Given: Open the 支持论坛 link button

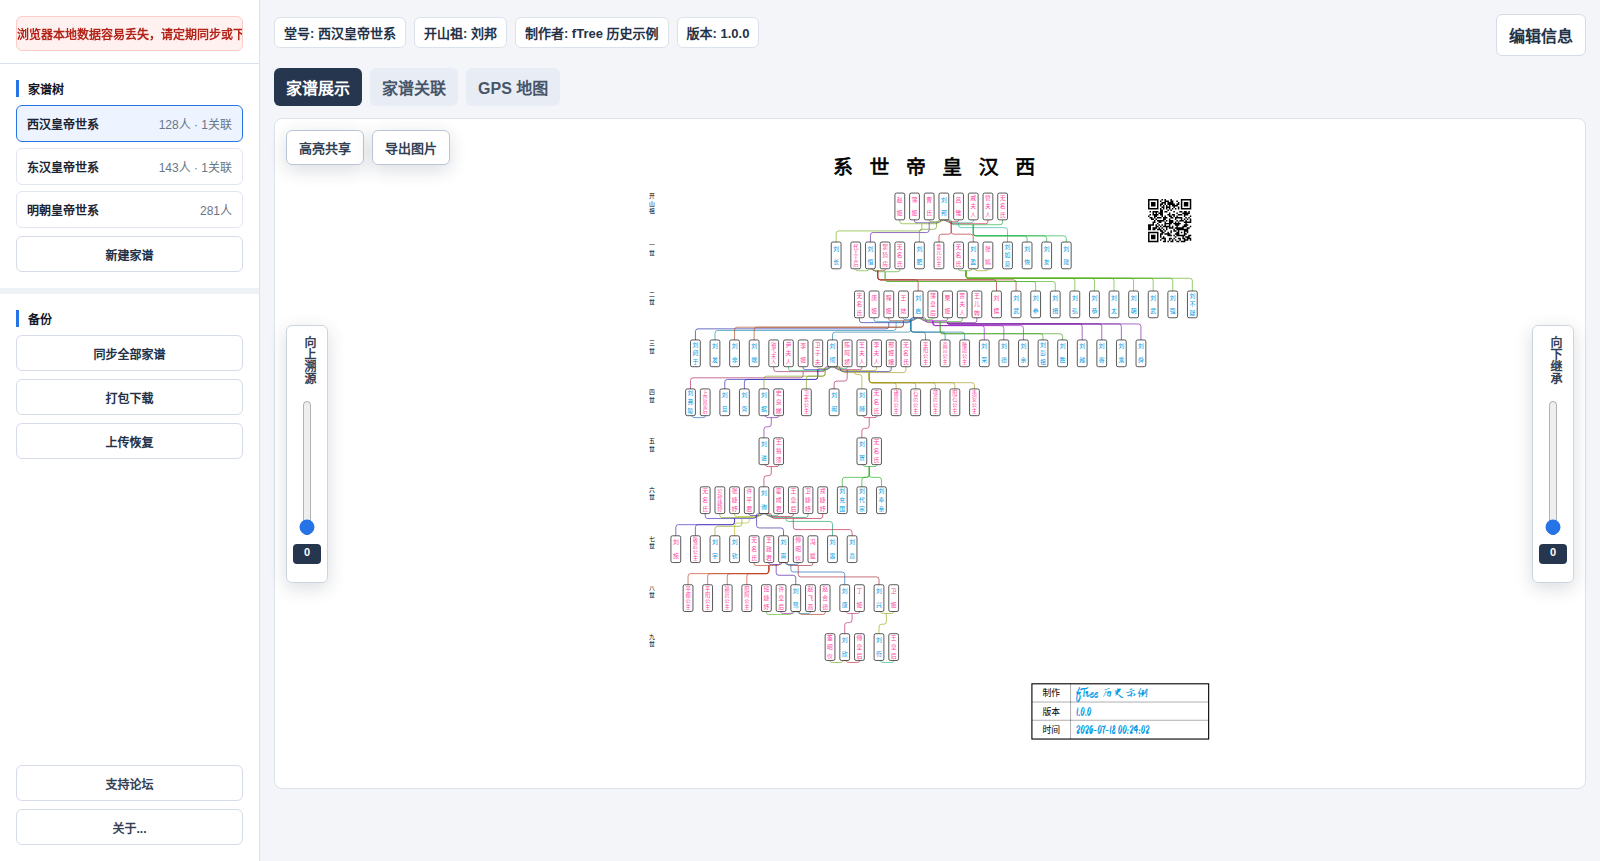Looking at the screenshot, I should (x=129, y=783).
